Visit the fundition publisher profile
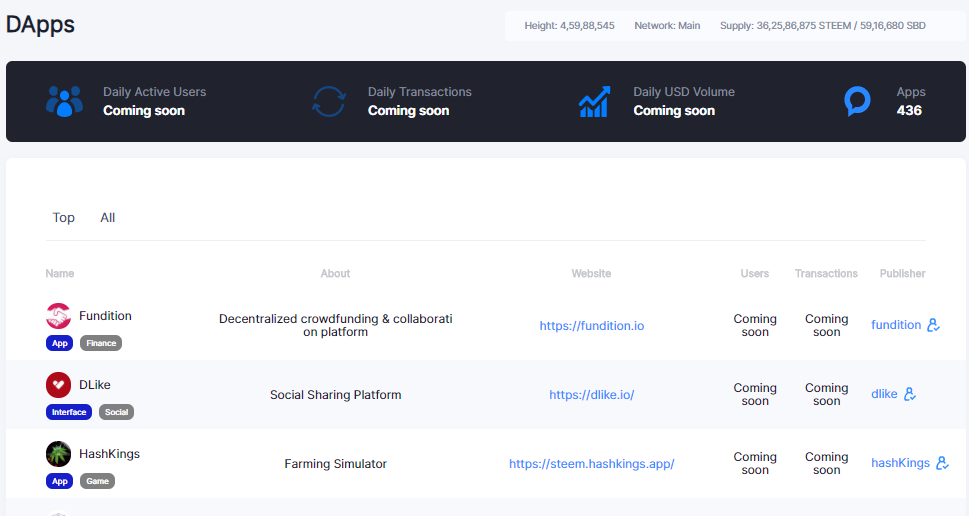 coord(896,325)
